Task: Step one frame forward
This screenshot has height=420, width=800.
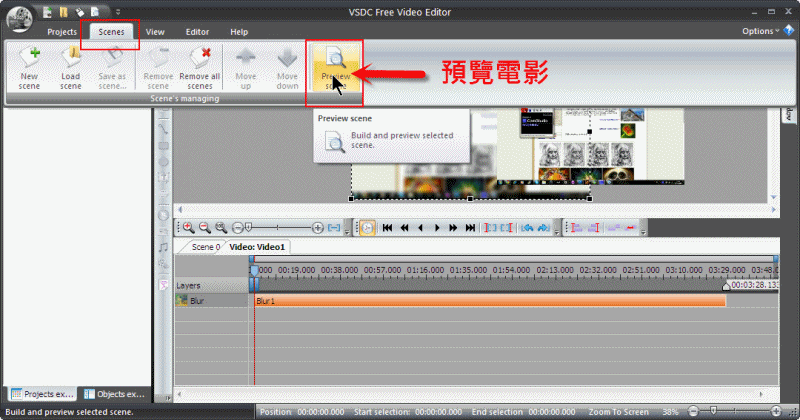Action: (x=437, y=228)
